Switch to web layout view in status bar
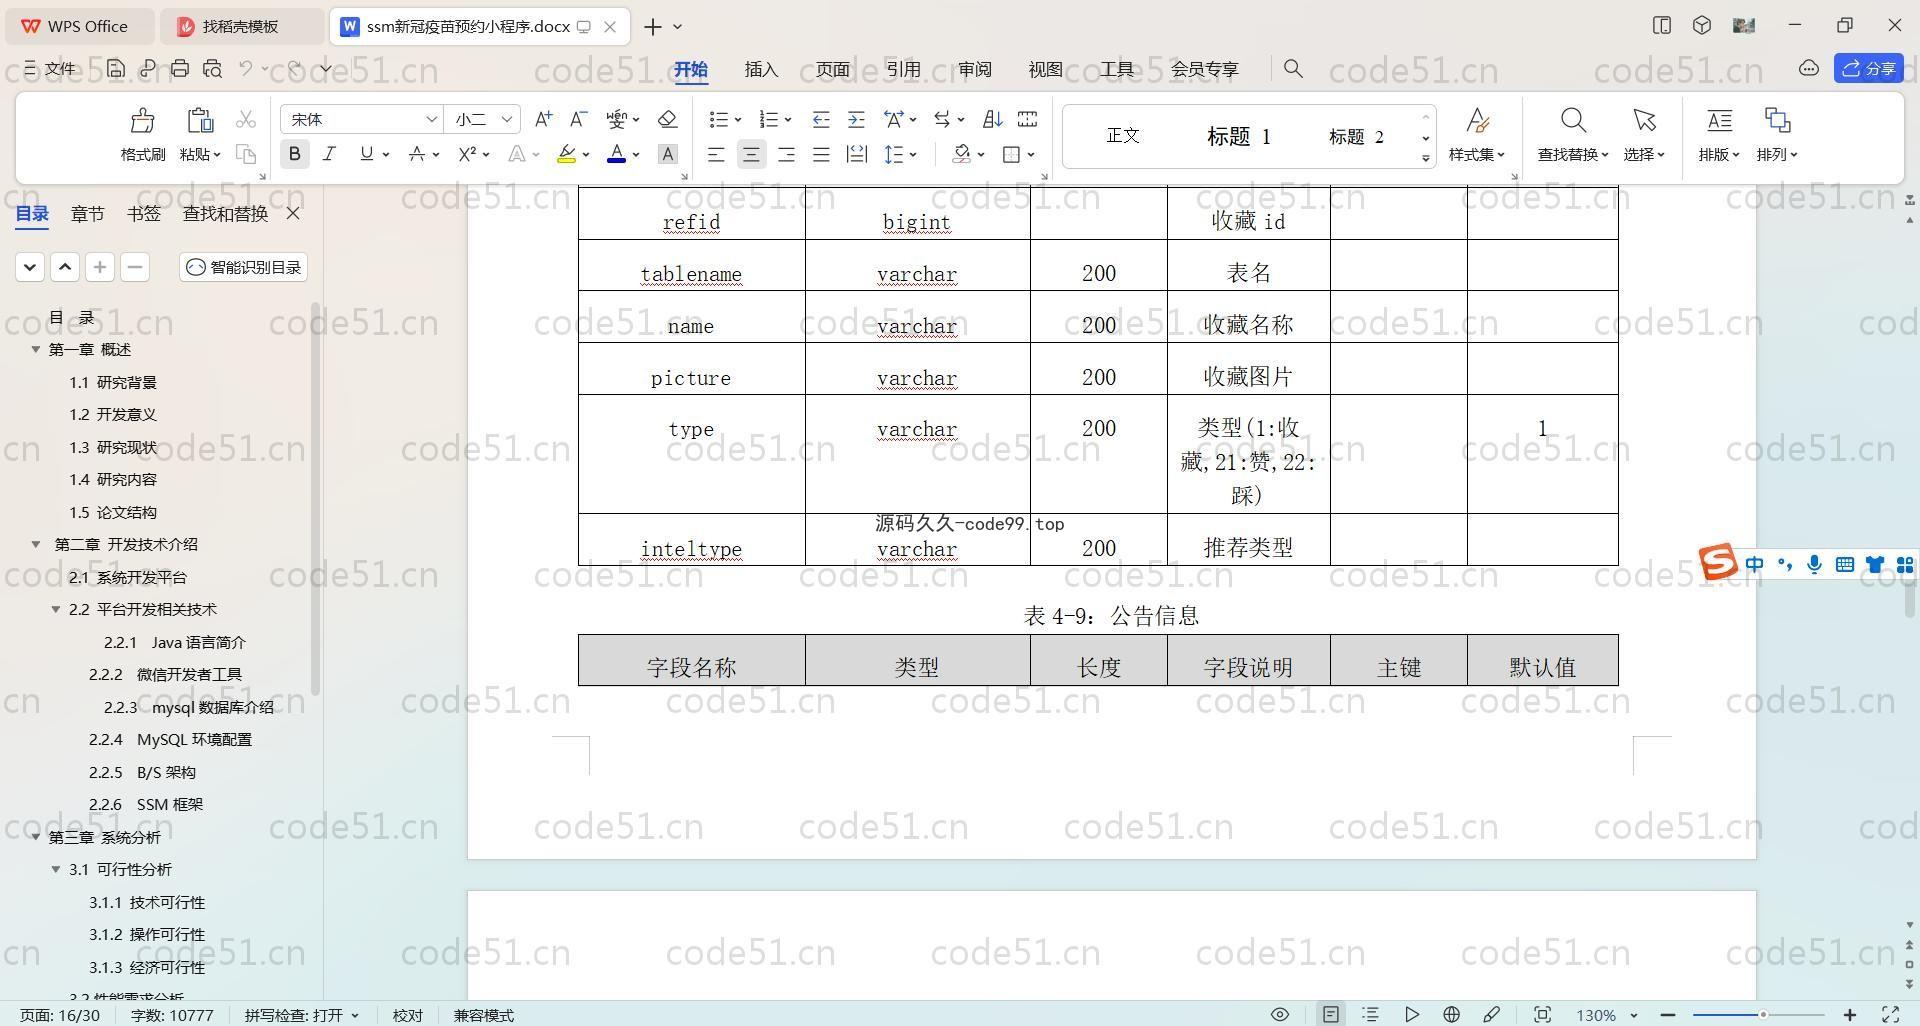1920x1026 pixels. coord(1451,1014)
